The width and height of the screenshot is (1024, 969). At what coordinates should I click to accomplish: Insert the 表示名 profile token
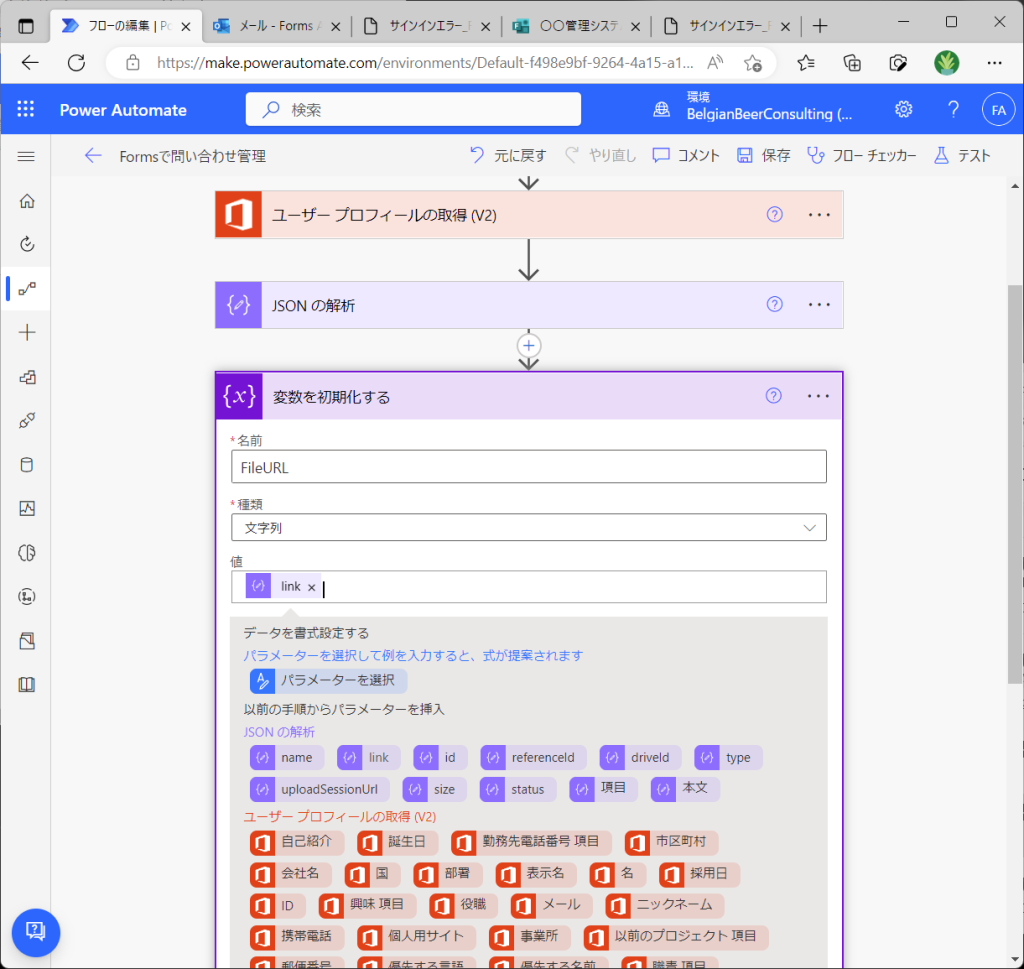tap(536, 873)
